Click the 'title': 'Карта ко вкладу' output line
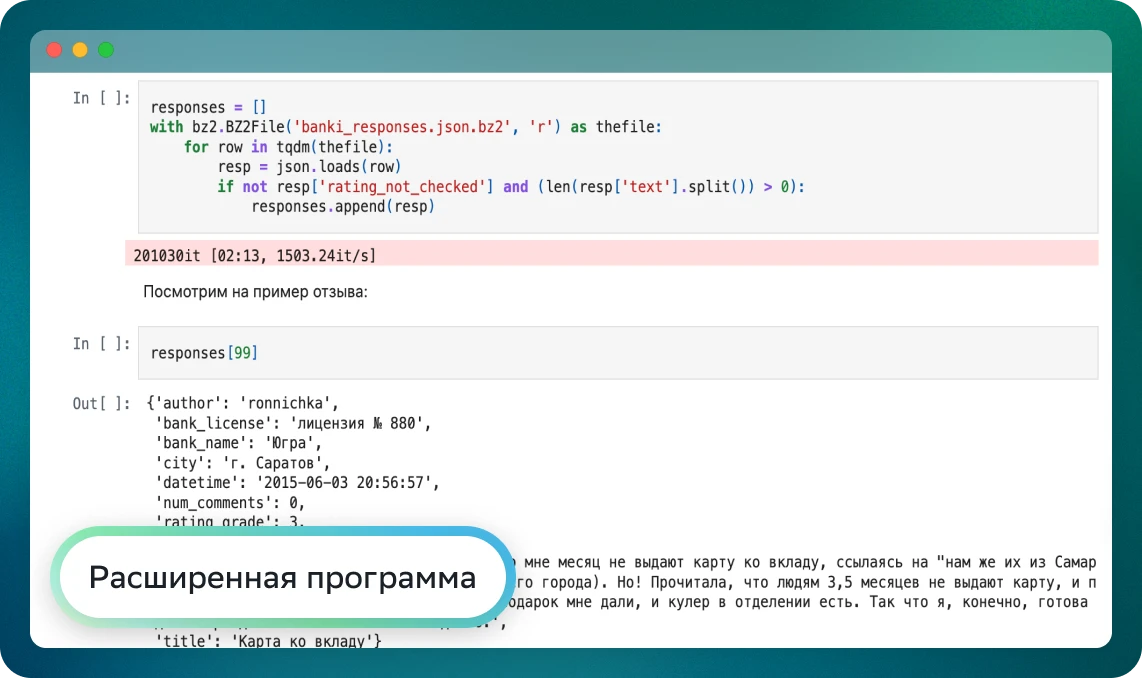Screen dimensions: 1142x678 point(267,640)
